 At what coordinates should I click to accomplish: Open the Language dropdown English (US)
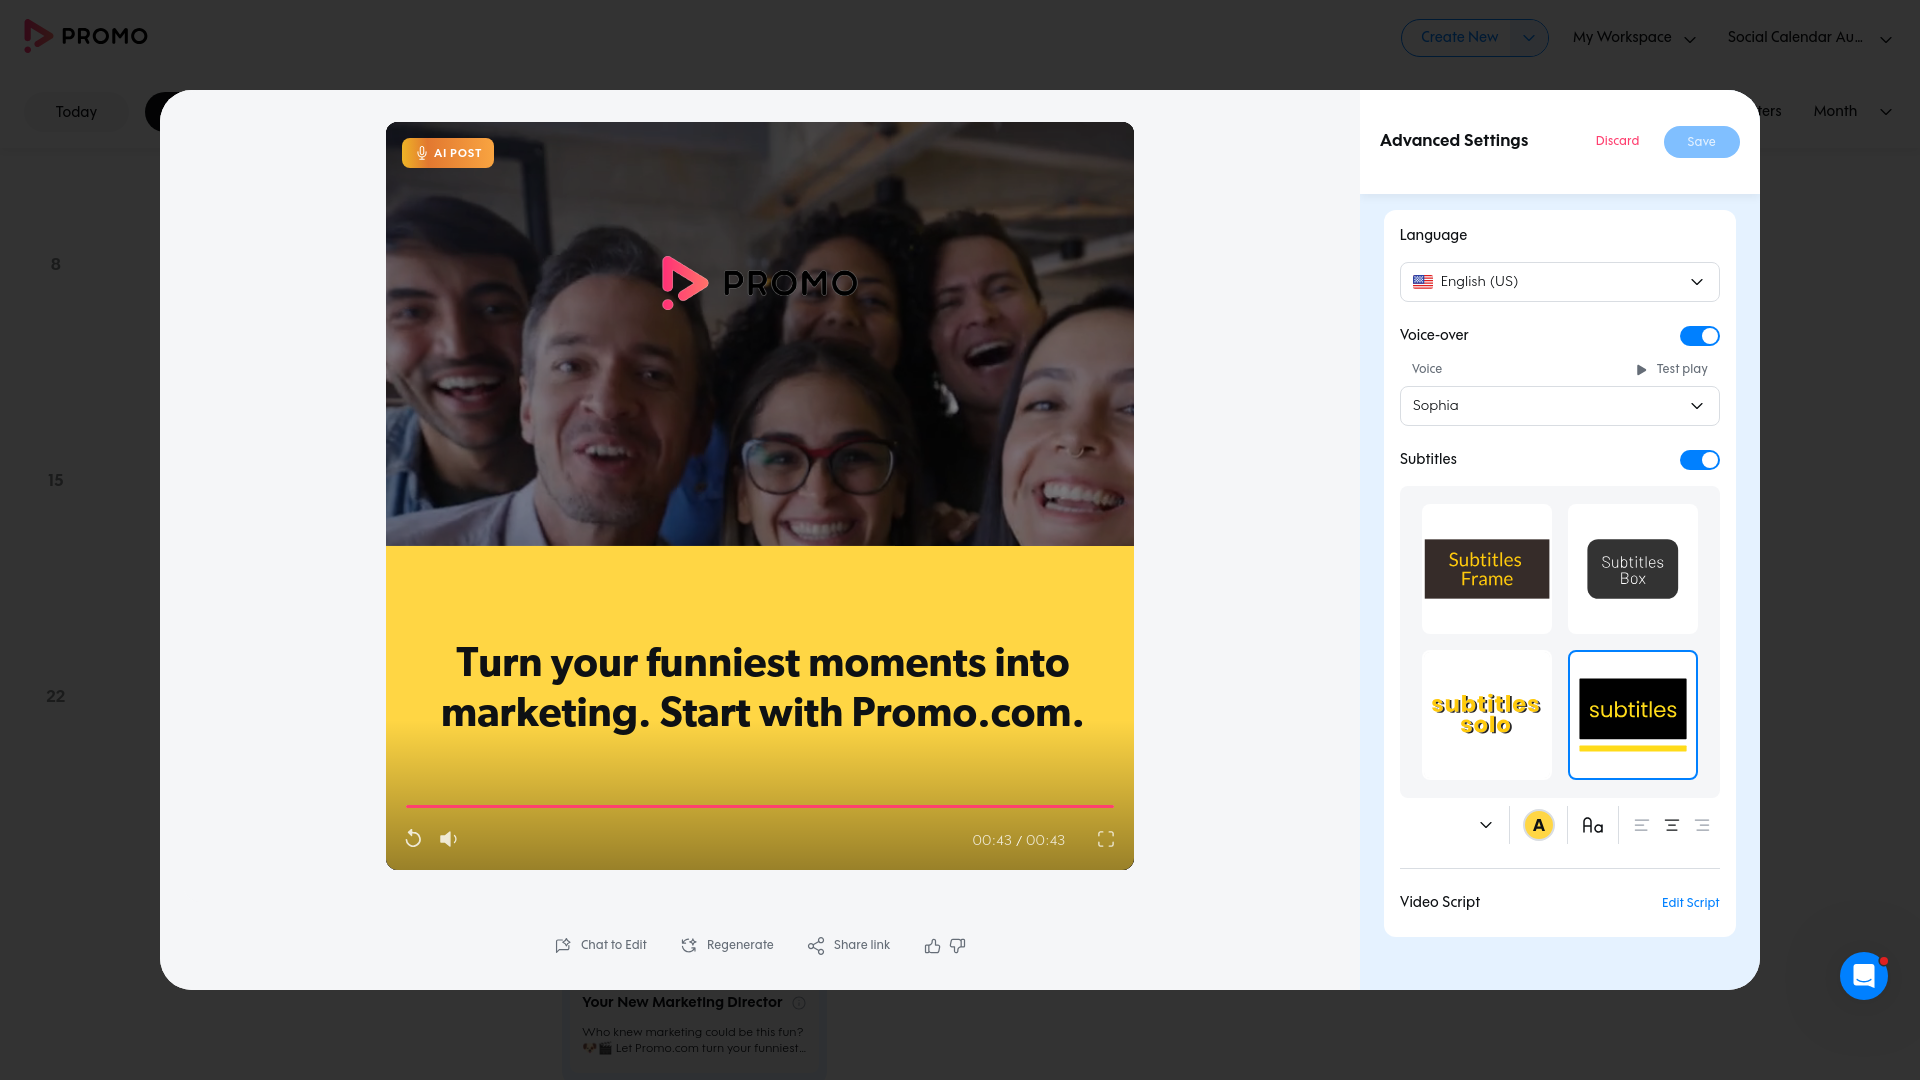(x=1559, y=282)
